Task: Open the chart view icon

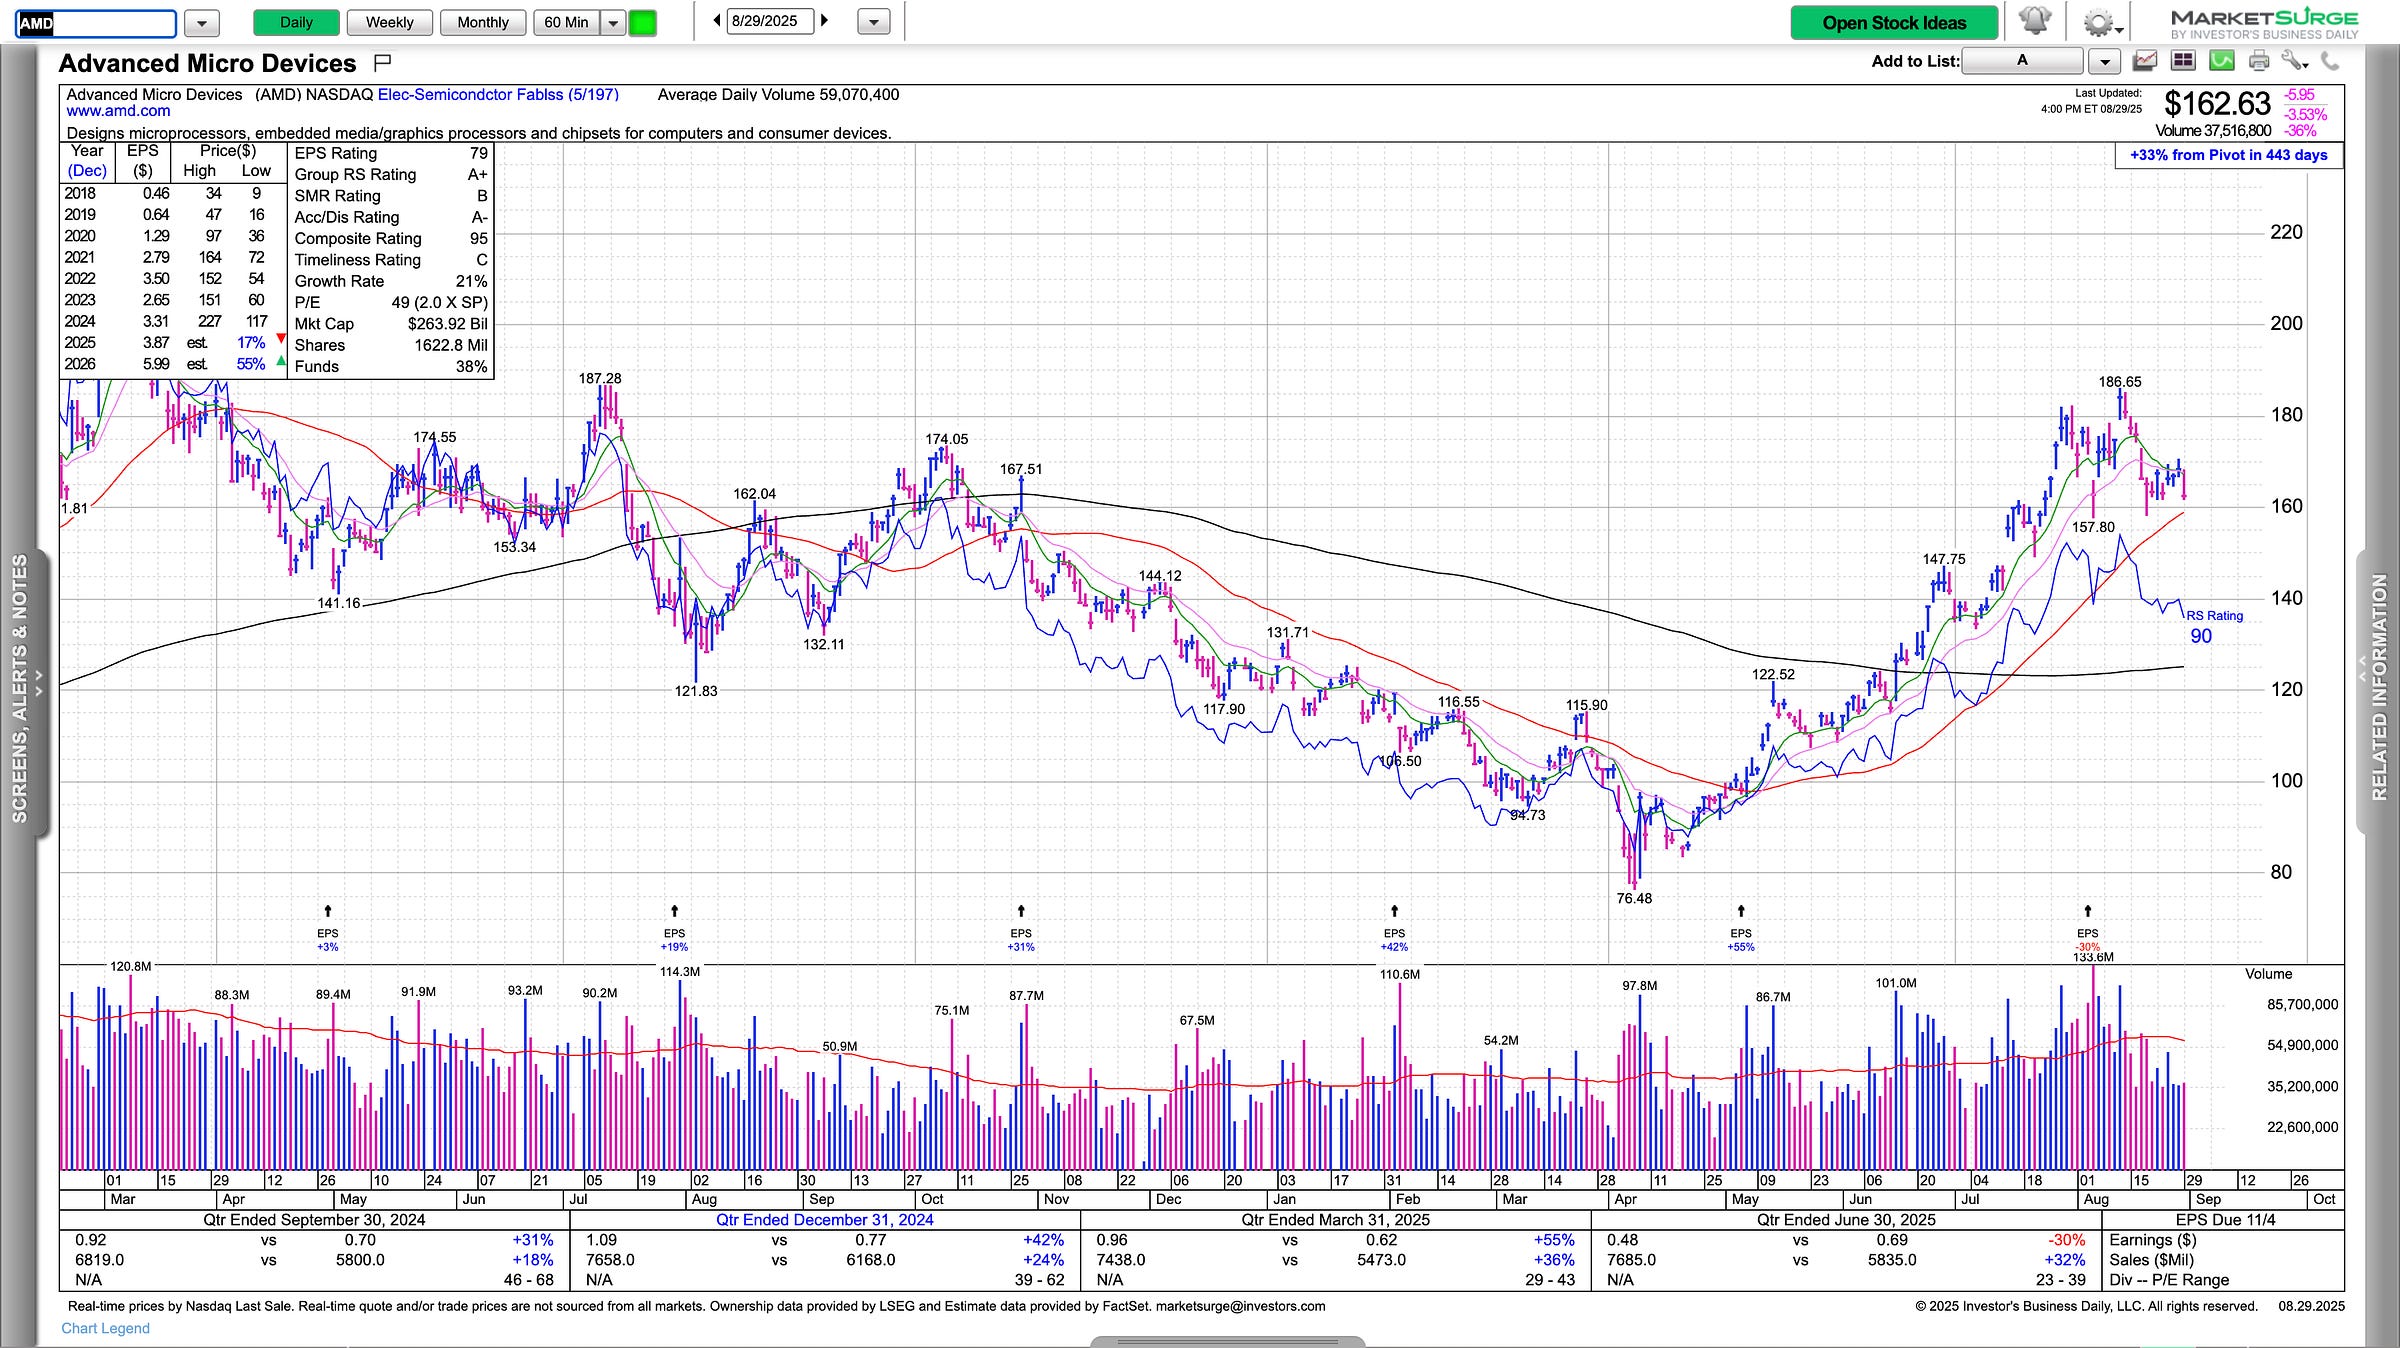Action: tap(2144, 61)
